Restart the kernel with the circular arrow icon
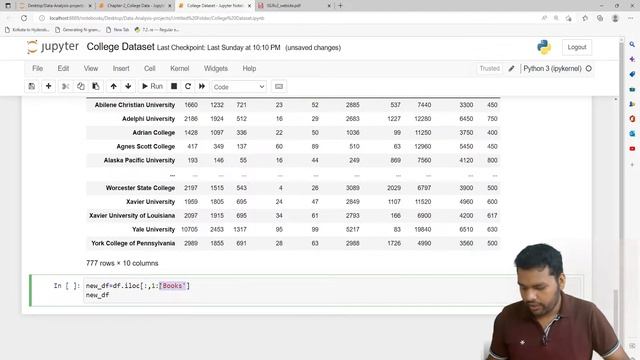Viewport: 640px width, 360px height. pyautogui.click(x=188, y=87)
